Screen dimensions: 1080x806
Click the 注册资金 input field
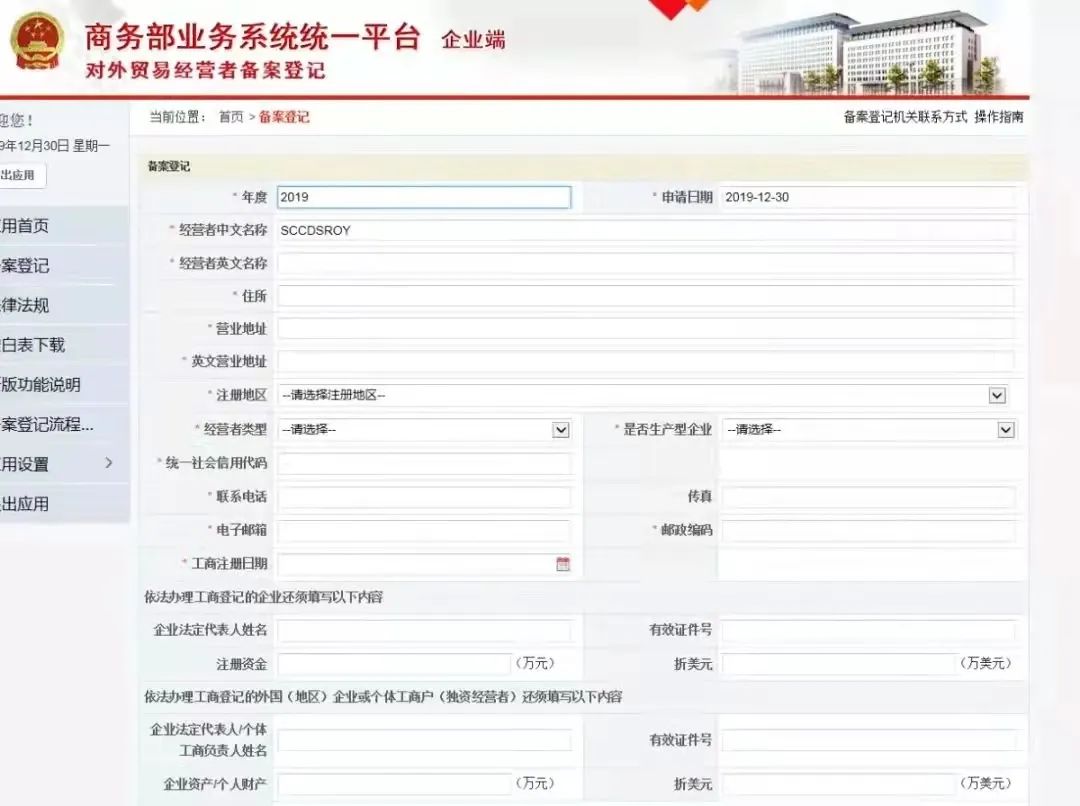[x=394, y=664]
